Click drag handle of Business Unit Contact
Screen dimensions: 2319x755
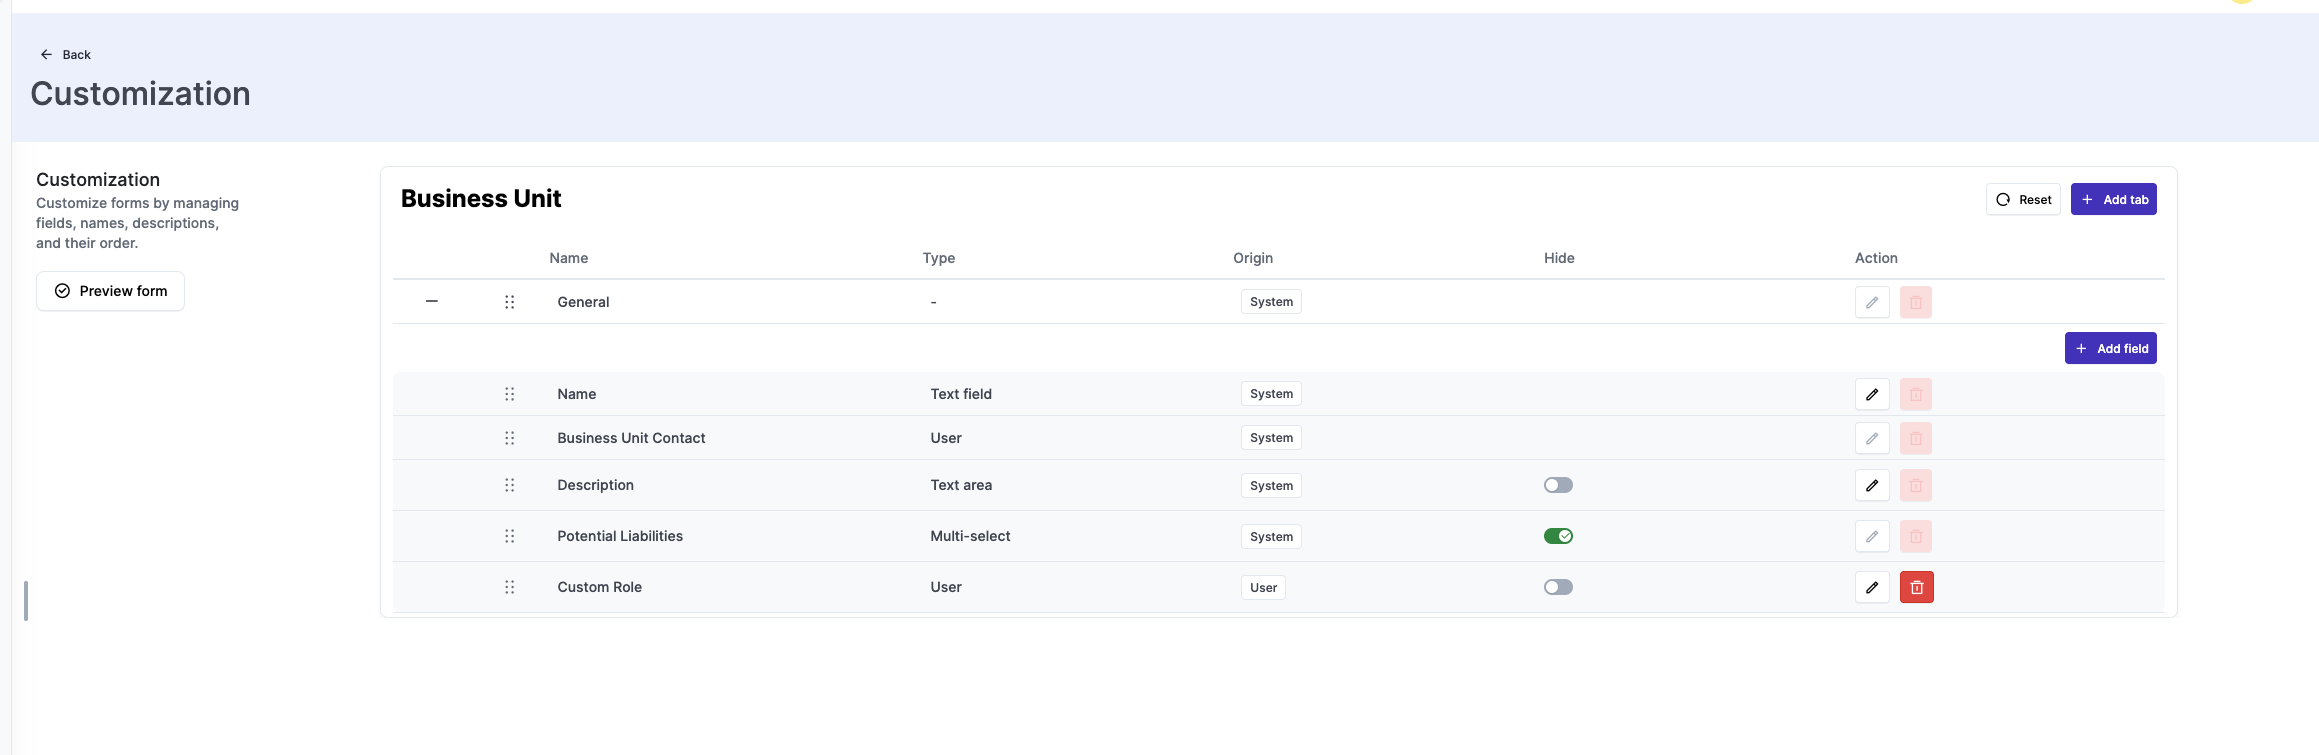(509, 438)
